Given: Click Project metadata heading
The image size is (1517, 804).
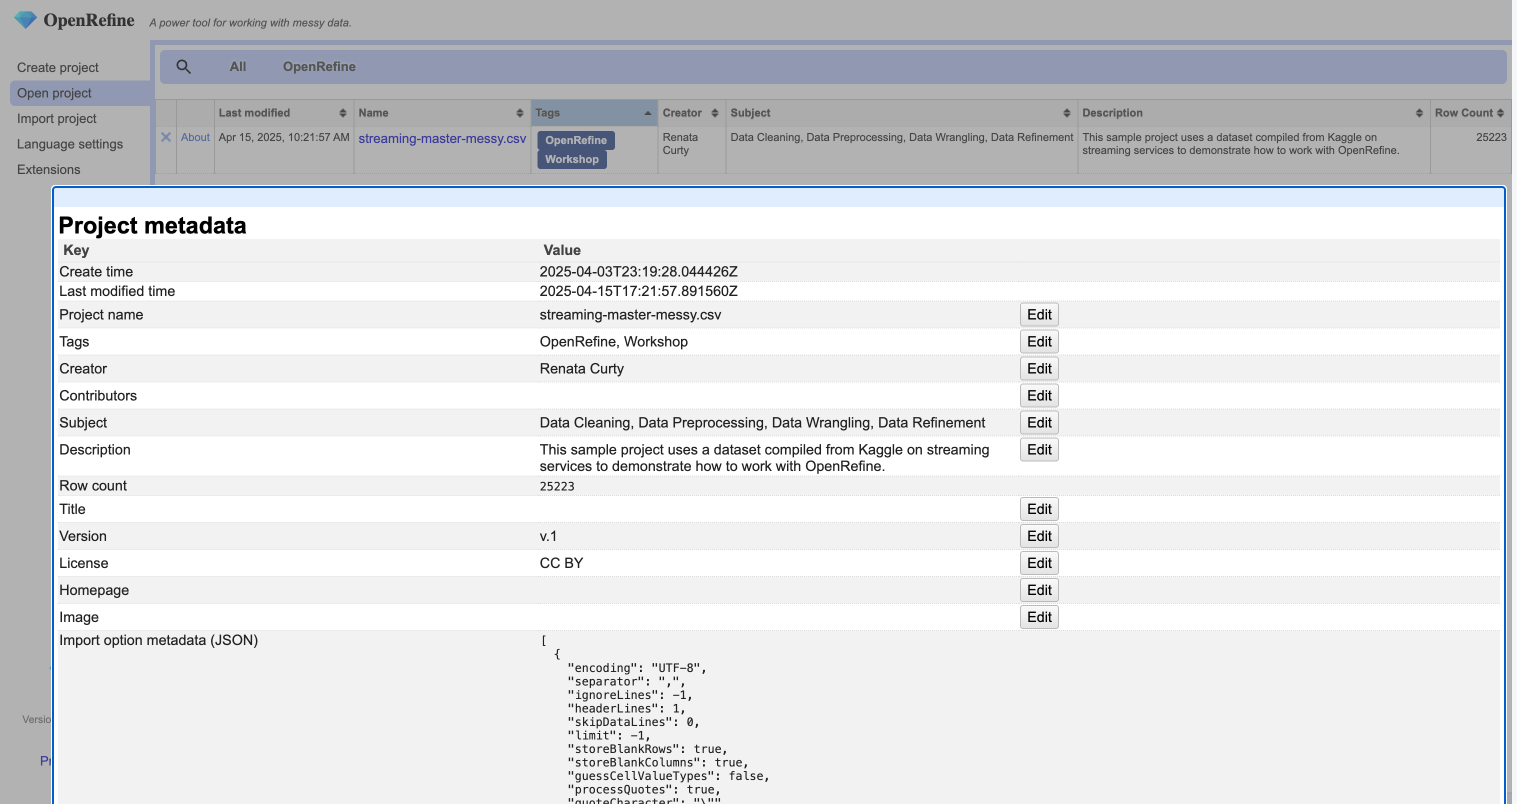Looking at the screenshot, I should pyautogui.click(x=152, y=225).
